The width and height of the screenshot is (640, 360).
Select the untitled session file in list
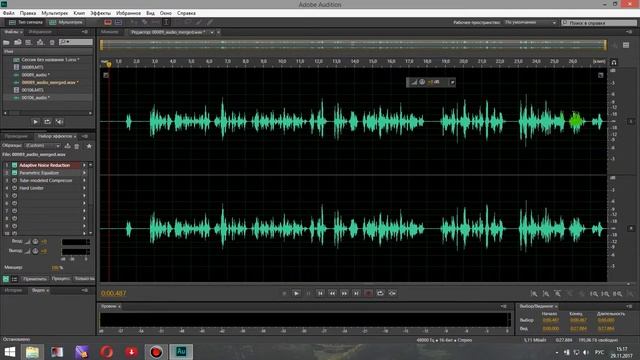tap(50, 60)
